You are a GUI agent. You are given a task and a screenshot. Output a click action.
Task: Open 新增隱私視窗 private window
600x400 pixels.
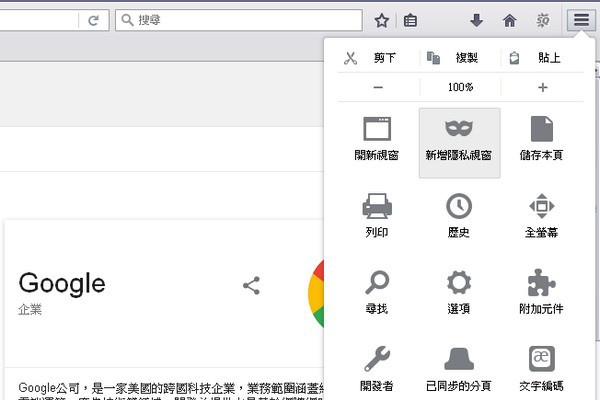(x=459, y=143)
